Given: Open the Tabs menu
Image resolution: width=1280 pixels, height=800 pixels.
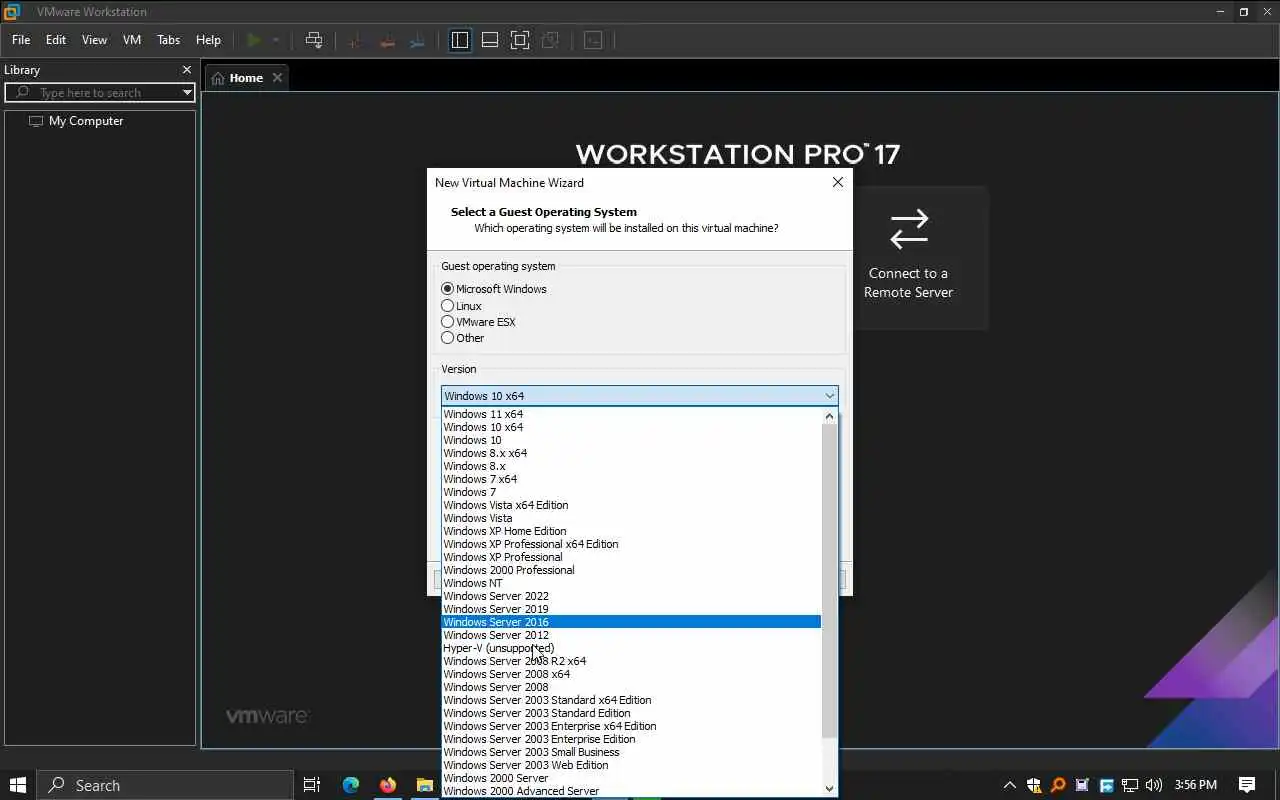Looking at the screenshot, I should [169, 40].
